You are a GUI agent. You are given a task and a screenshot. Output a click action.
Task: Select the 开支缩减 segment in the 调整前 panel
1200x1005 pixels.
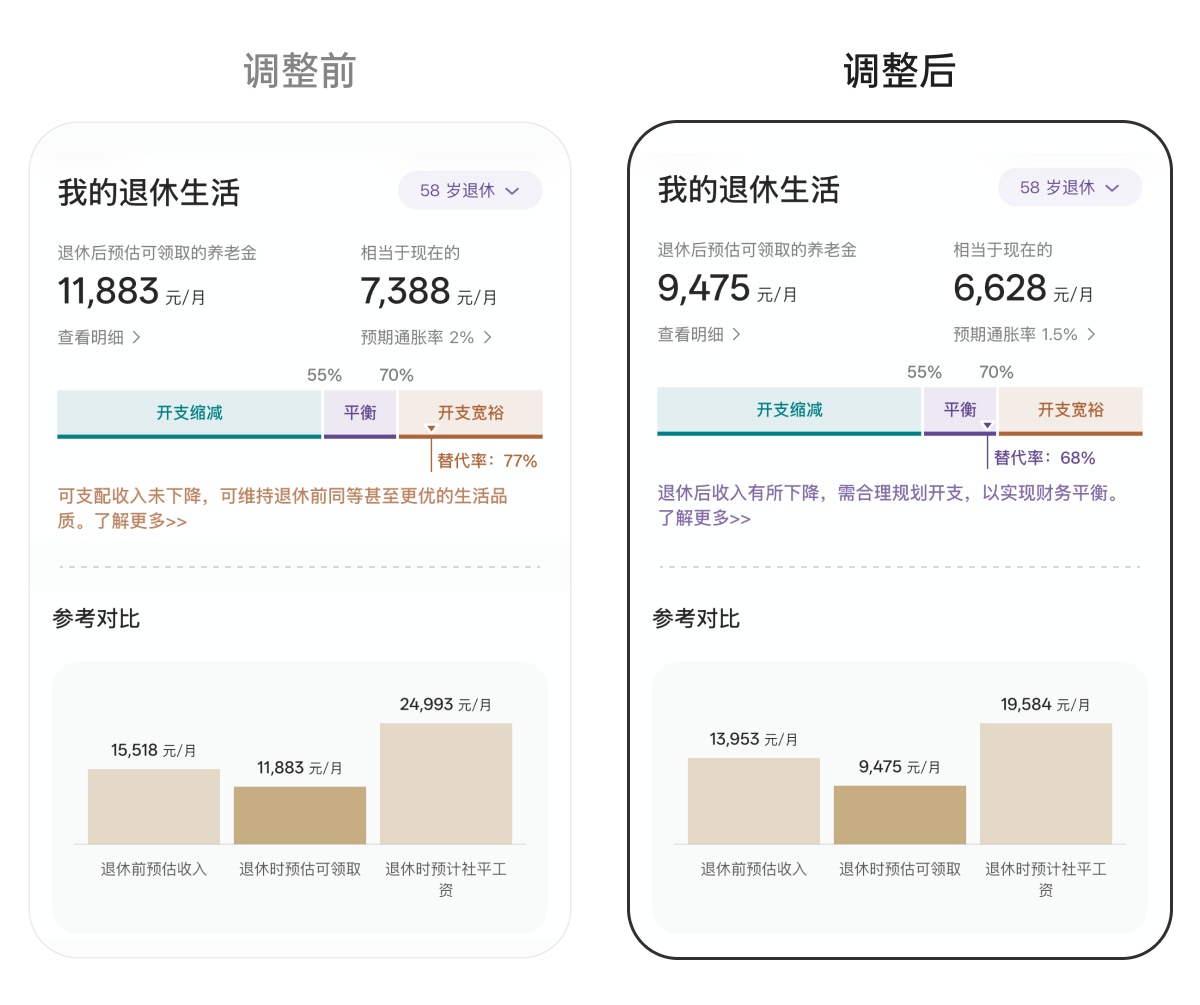pos(189,413)
